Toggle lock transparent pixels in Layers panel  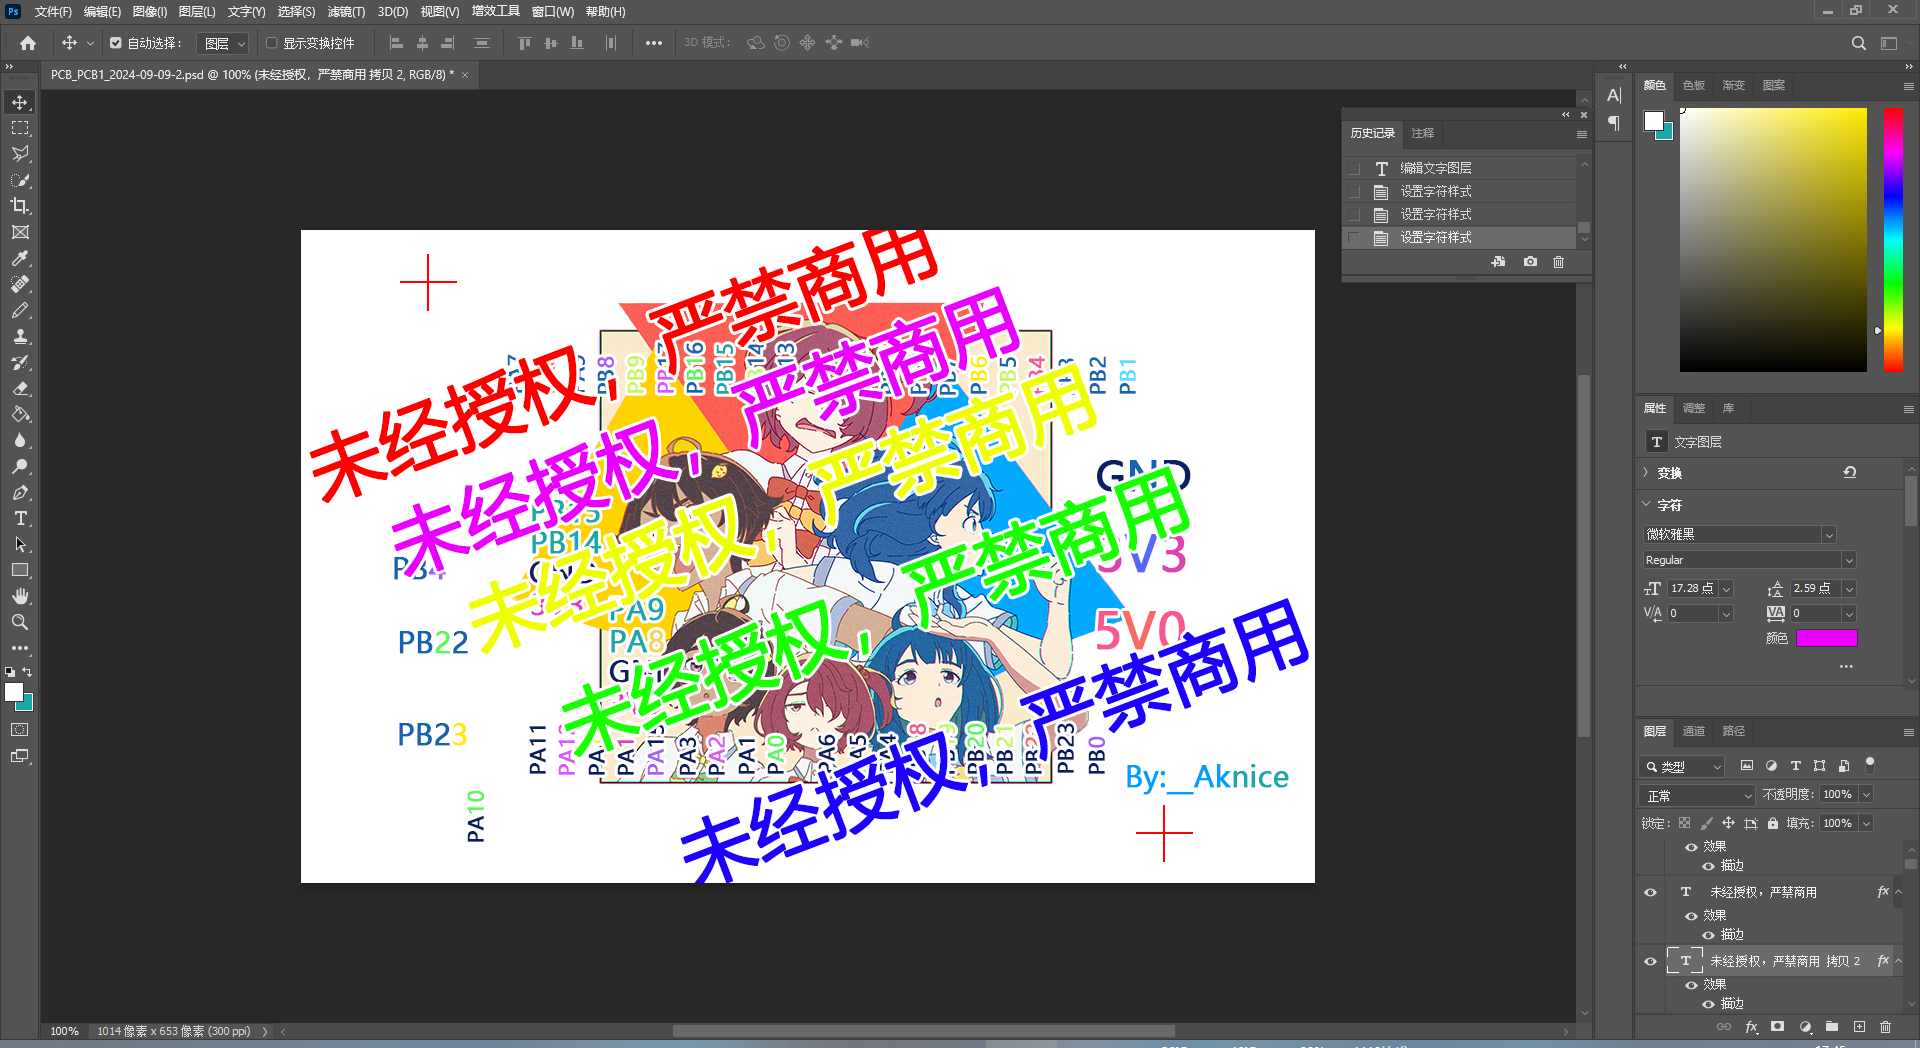[x=1684, y=823]
